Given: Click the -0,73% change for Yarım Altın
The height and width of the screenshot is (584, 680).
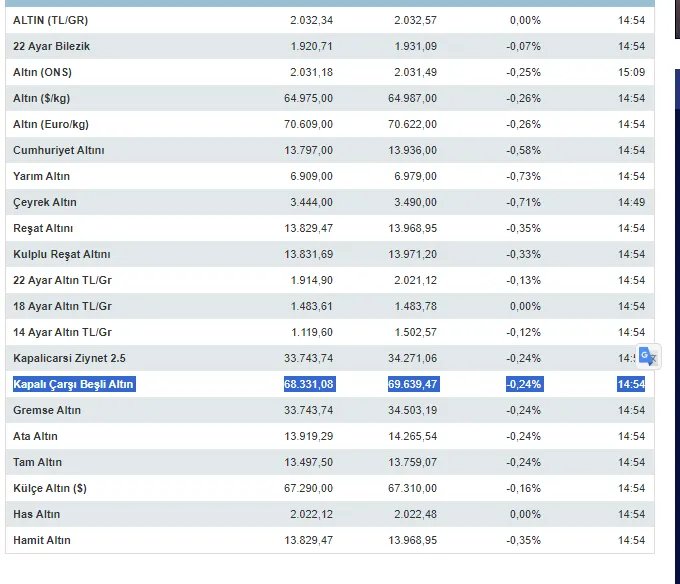Looking at the screenshot, I should click(x=523, y=176).
